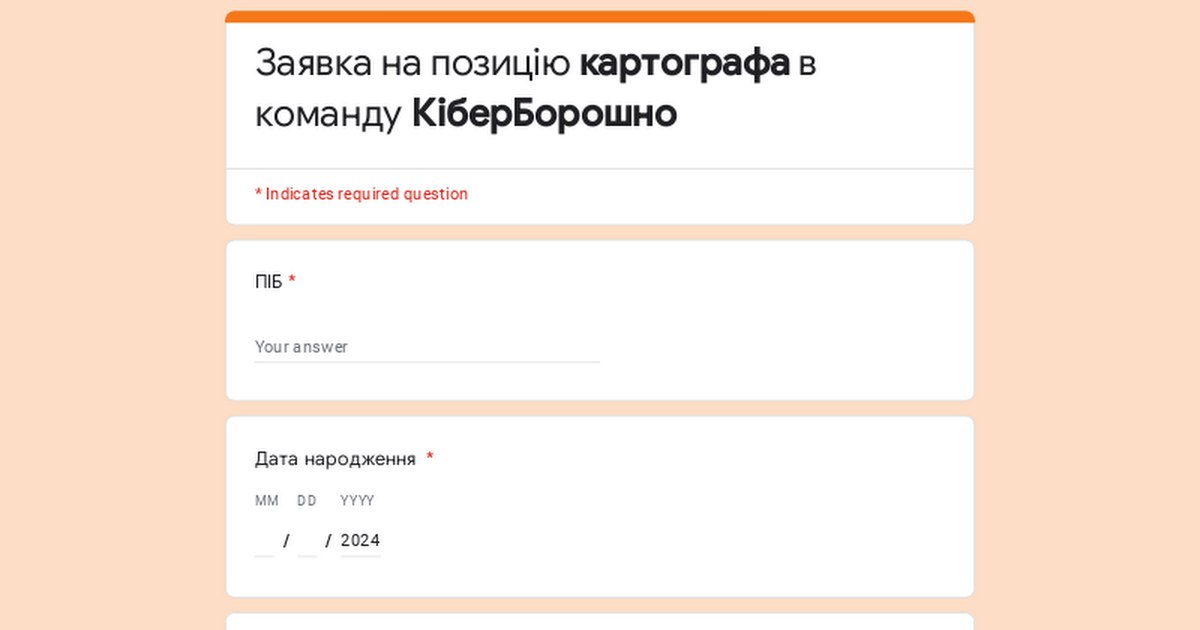Click the bold word "картографа" in title
Screen dimensions: 1200x630
(x=684, y=63)
